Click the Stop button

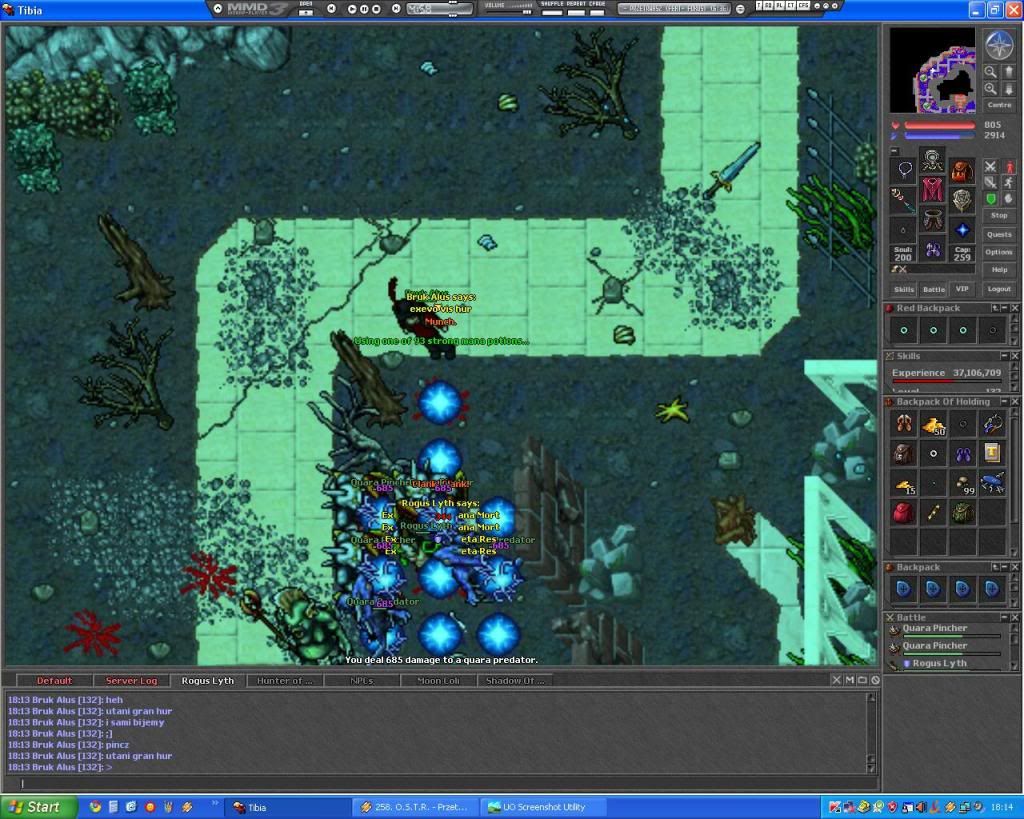(x=999, y=216)
